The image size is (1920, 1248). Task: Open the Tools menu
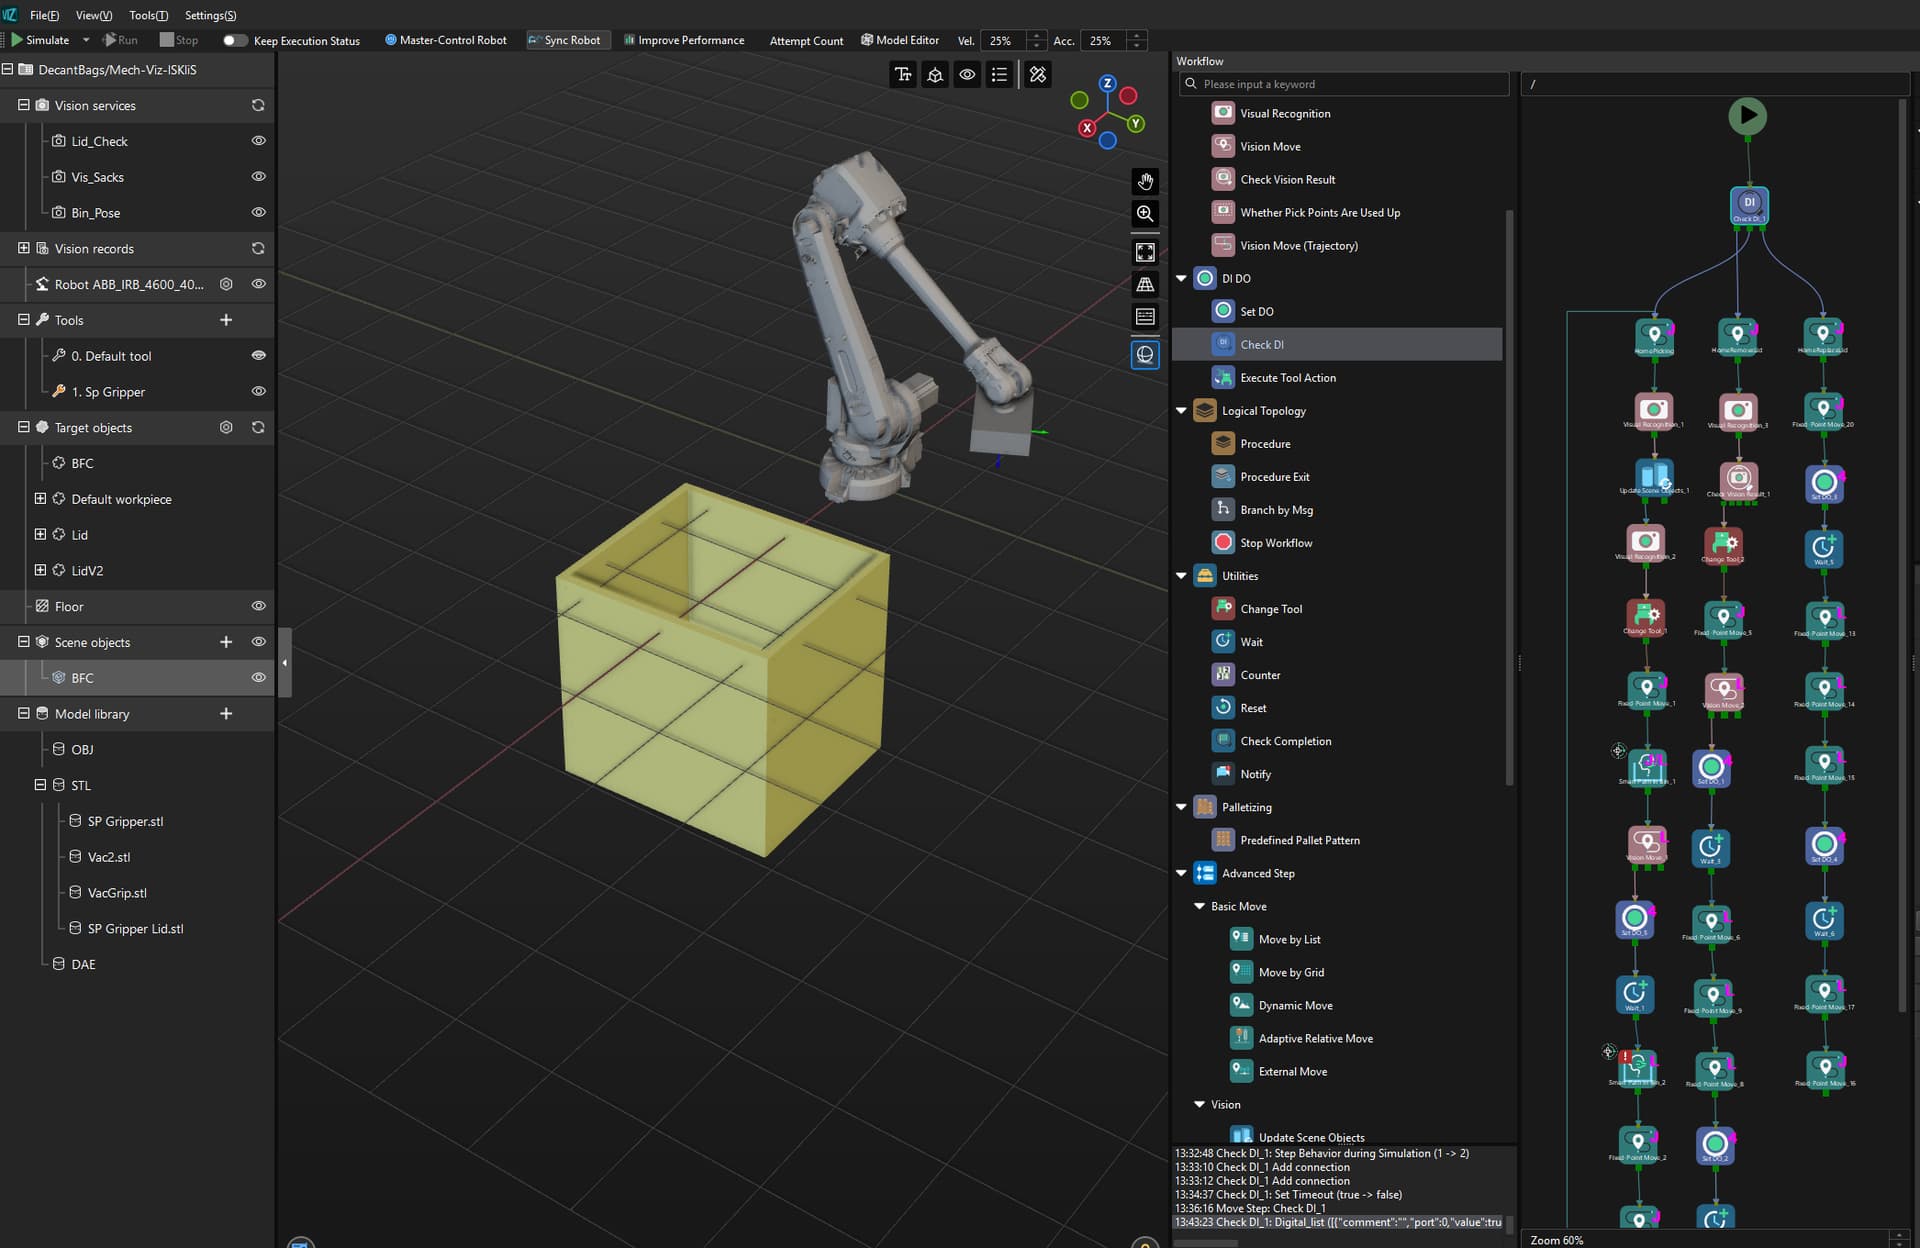[148, 15]
